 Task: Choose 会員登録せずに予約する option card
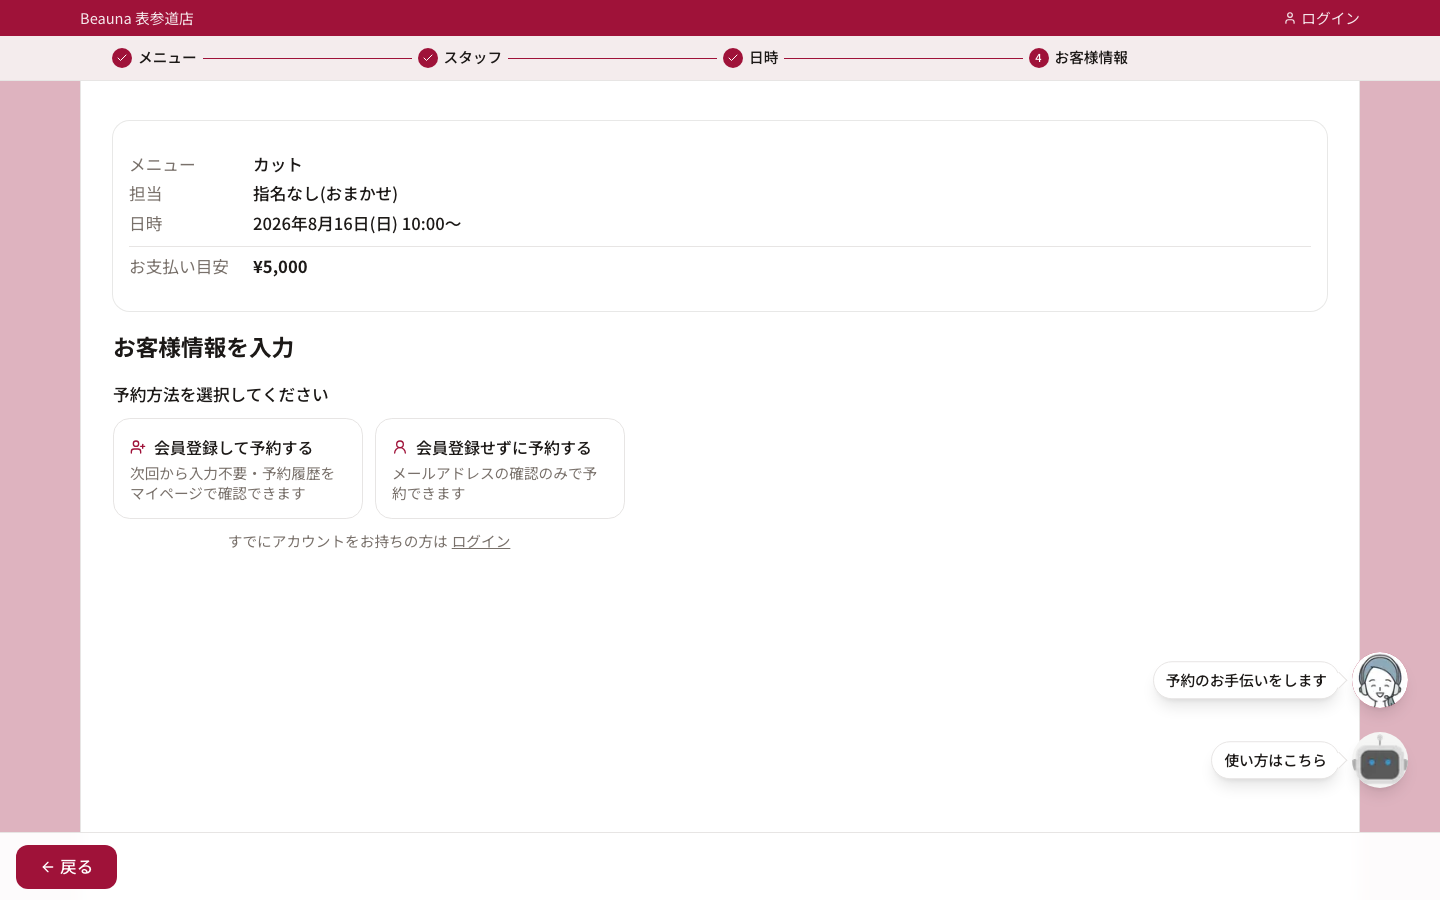click(500, 468)
